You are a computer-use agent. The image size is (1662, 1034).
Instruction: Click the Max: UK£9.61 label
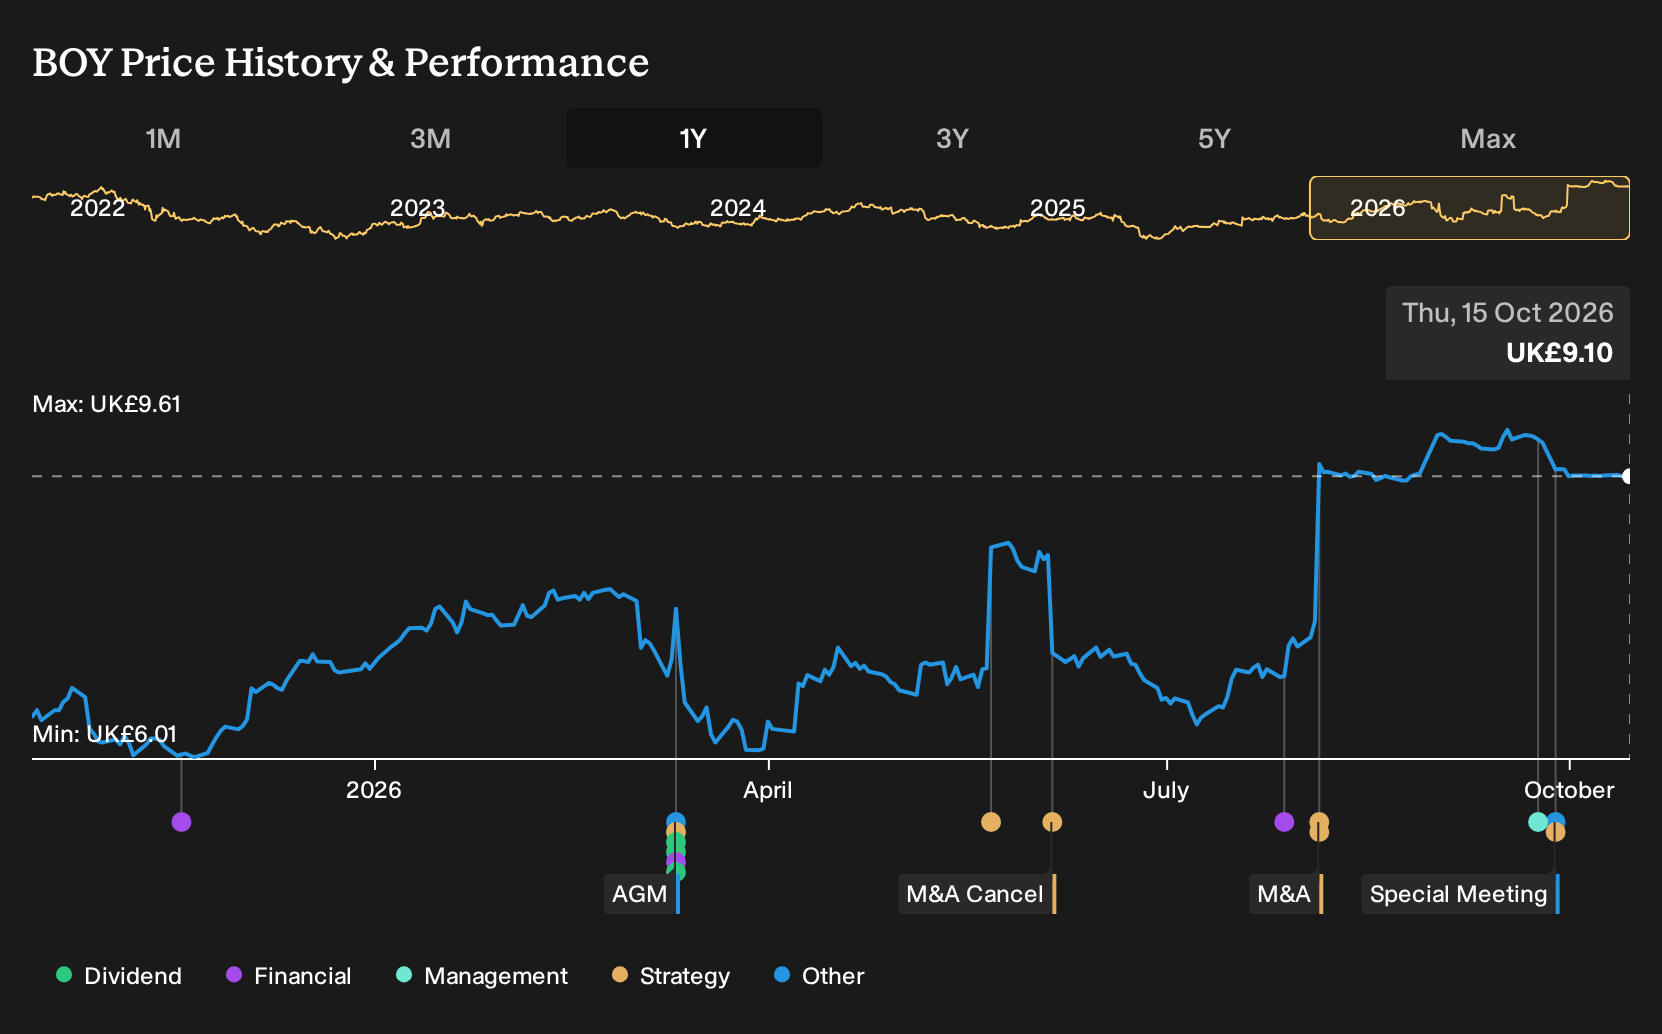click(x=107, y=404)
